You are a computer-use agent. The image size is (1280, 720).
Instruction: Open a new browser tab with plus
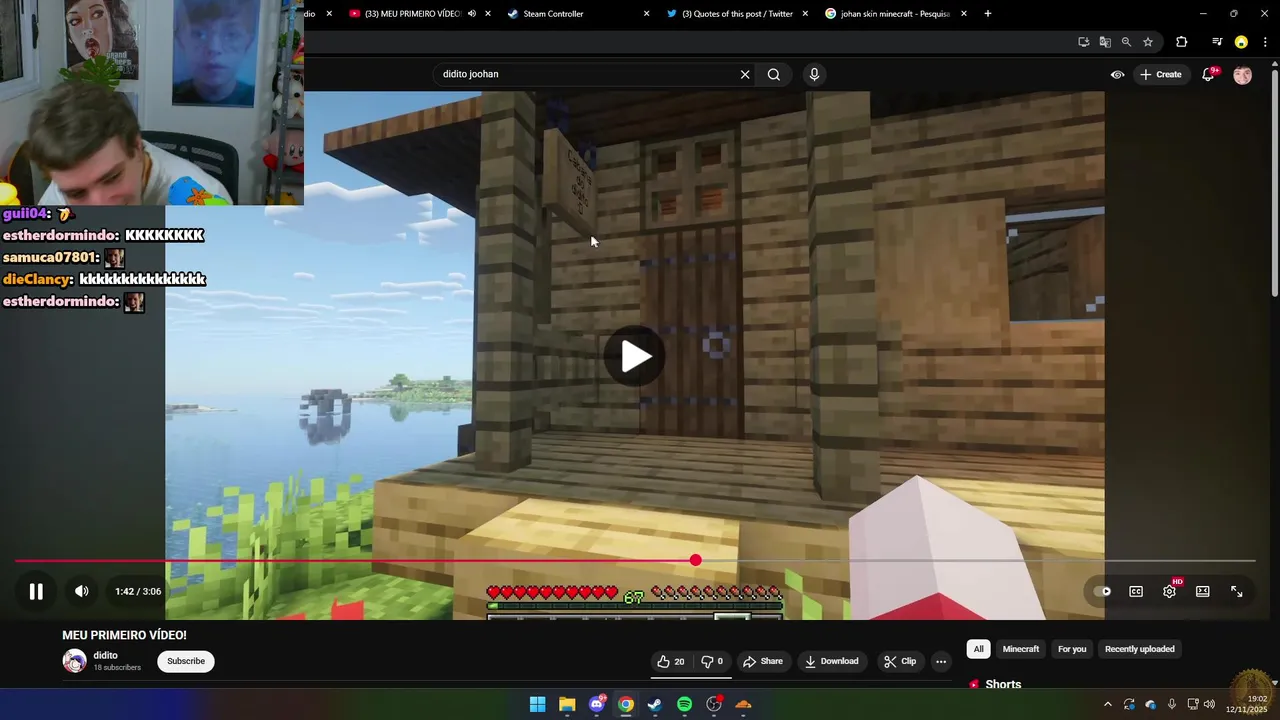(988, 14)
